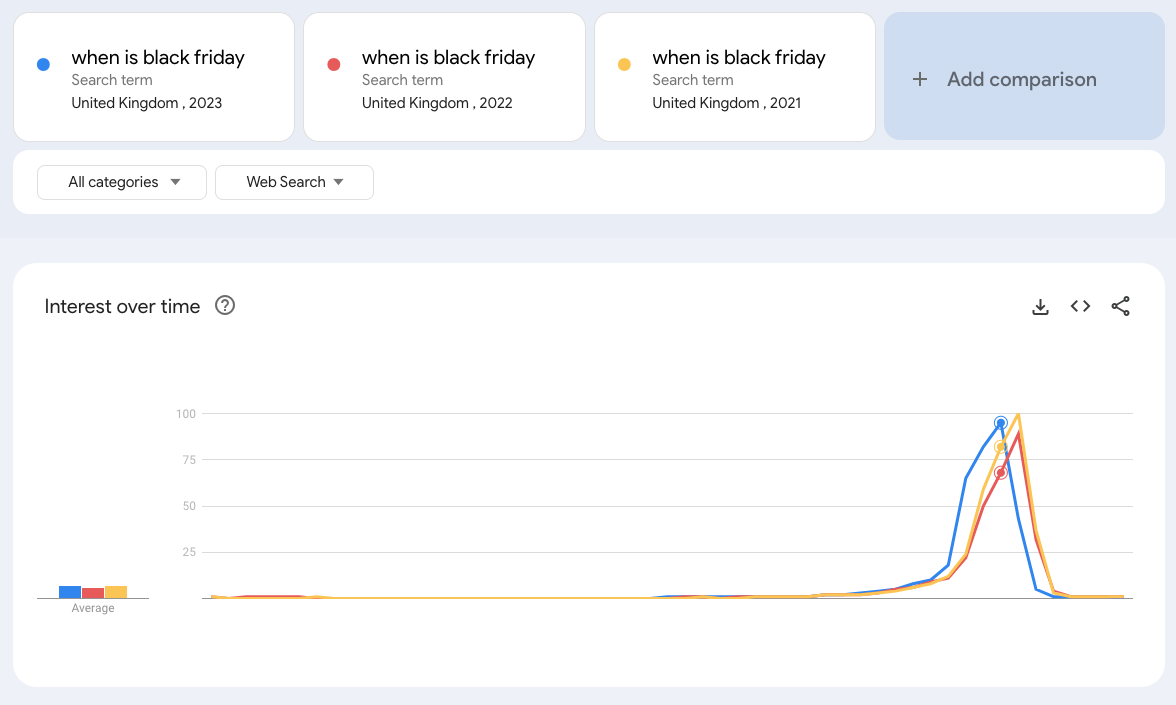
Task: Click the embed code icon
Action: click(x=1080, y=307)
